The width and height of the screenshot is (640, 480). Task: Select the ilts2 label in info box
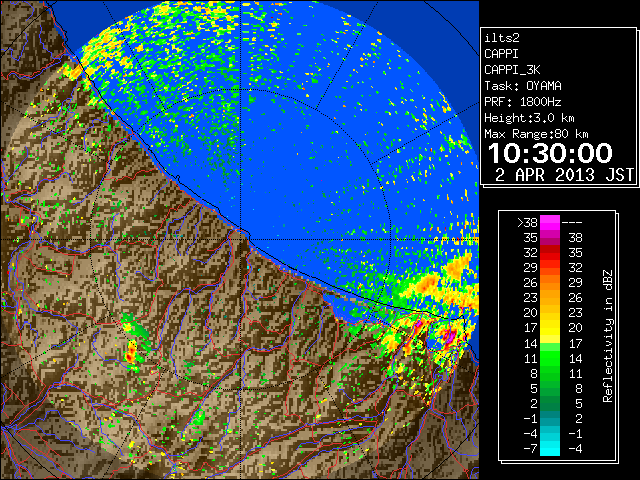coord(502,38)
